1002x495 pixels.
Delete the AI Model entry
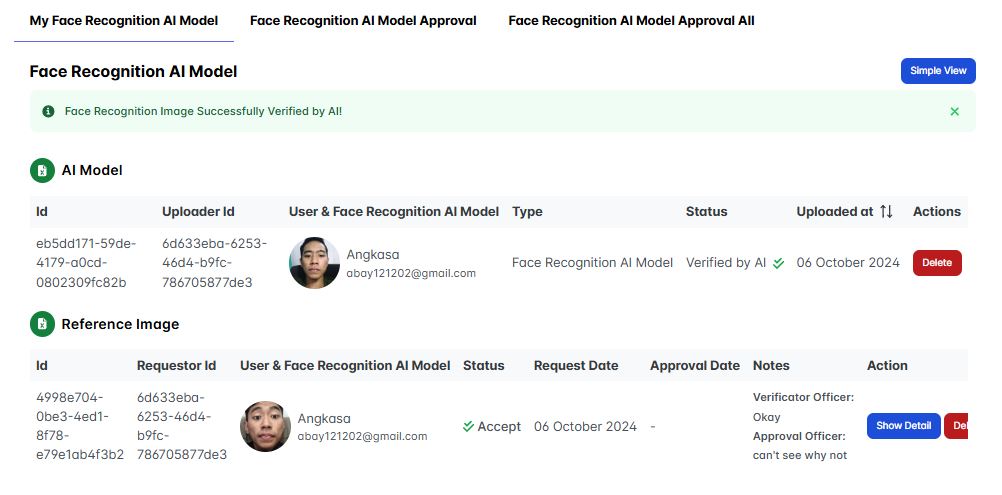pos(936,263)
